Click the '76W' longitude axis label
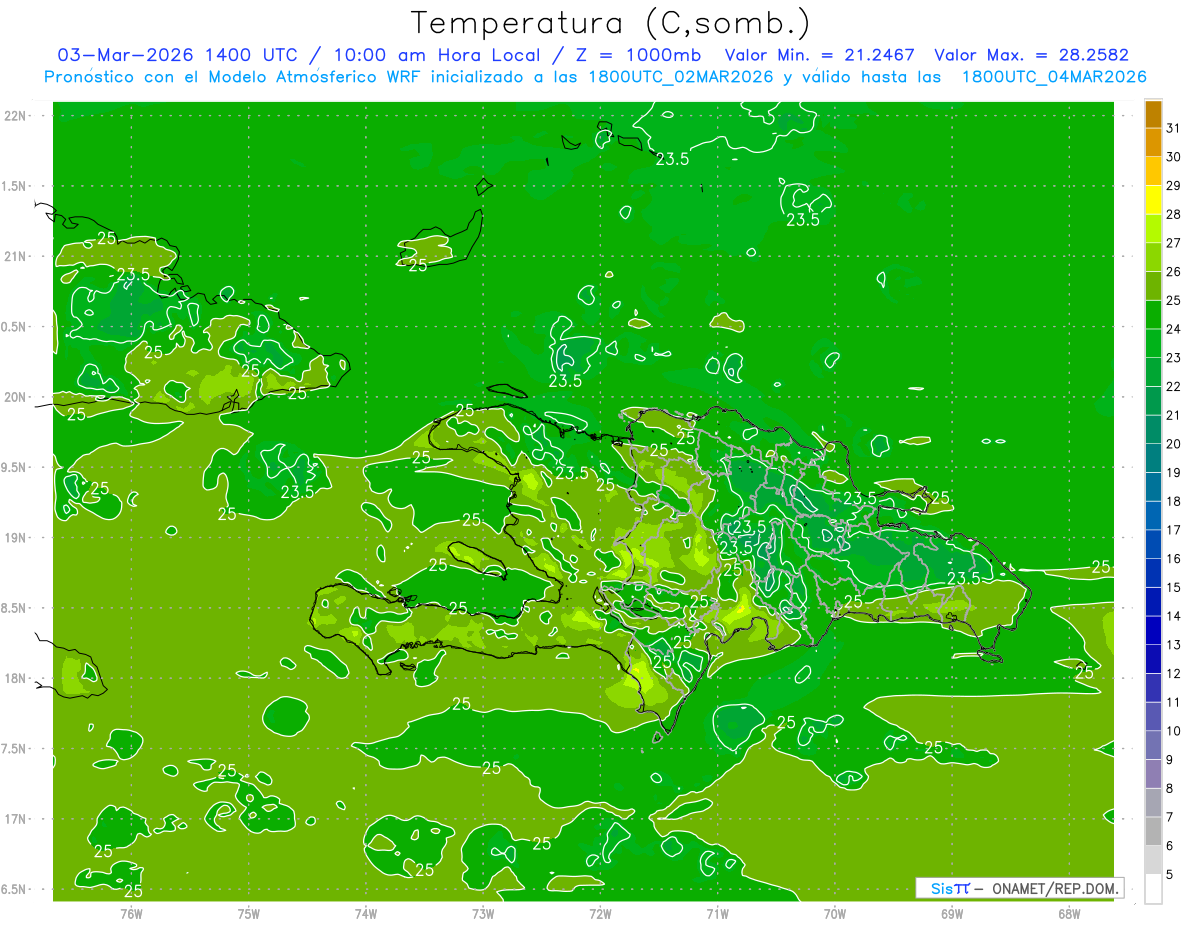Screen dimensions: 1200x927 coord(131,913)
